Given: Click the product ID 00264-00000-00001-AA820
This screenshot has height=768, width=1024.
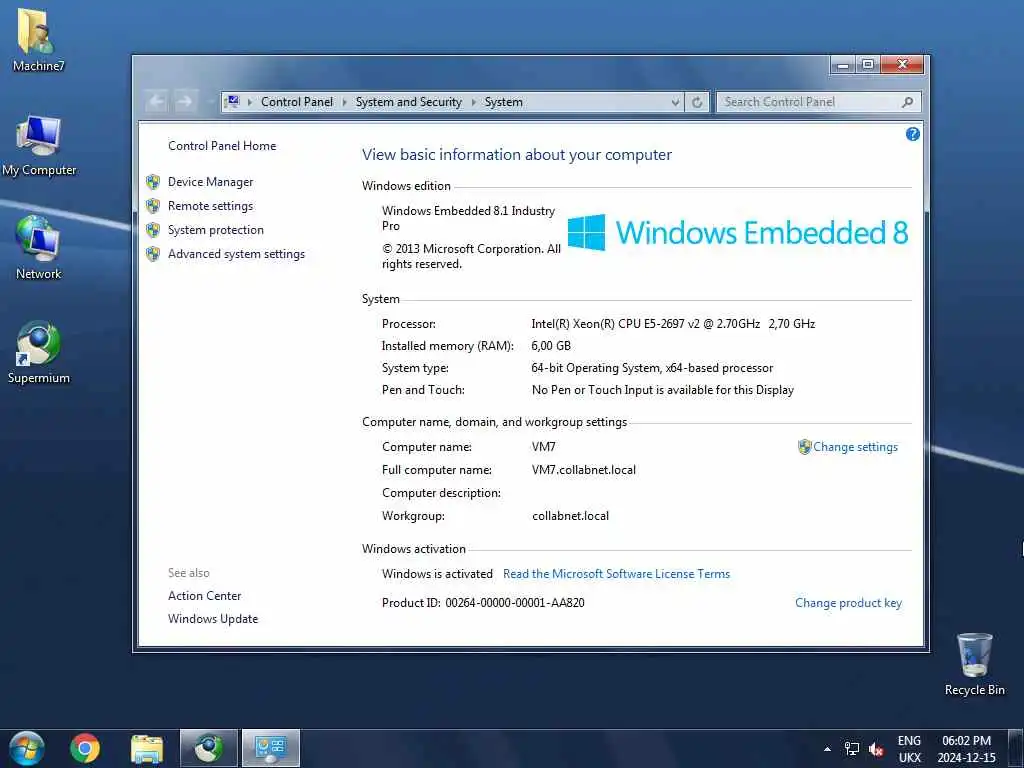Looking at the screenshot, I should pos(515,603).
